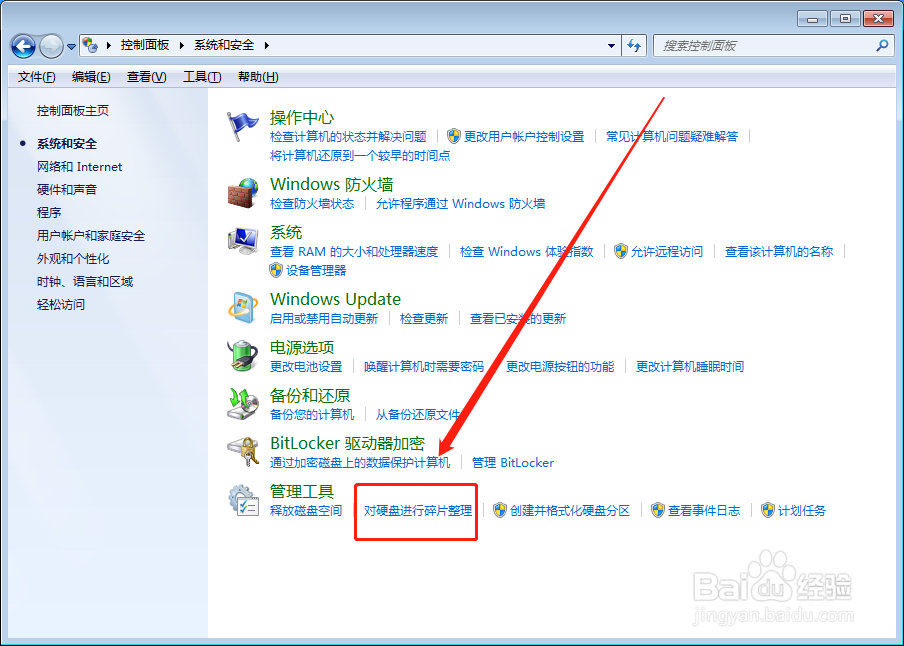Screen dimensions: 904x646
Task: Open 更改电池设置 link
Action: (306, 367)
